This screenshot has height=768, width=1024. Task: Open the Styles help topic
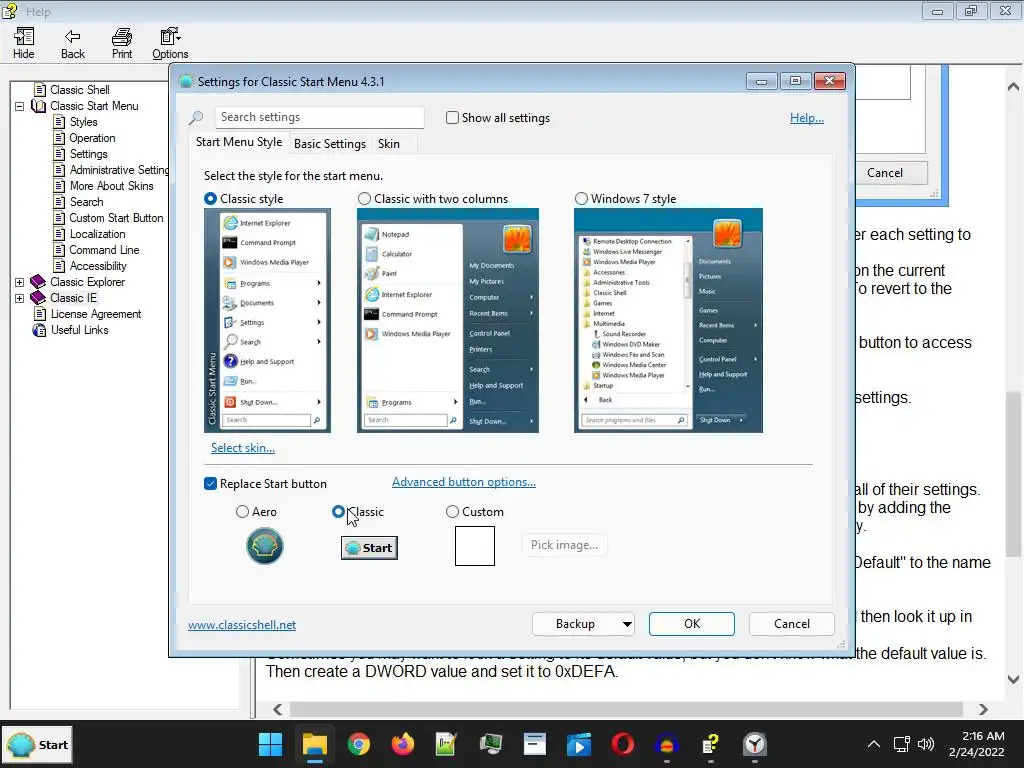click(x=84, y=122)
